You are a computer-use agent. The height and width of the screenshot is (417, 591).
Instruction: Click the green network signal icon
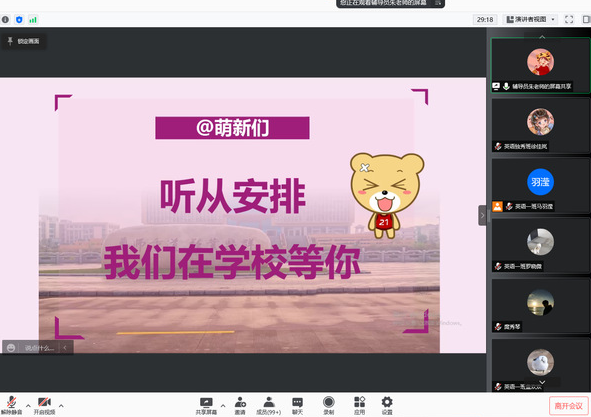33,20
